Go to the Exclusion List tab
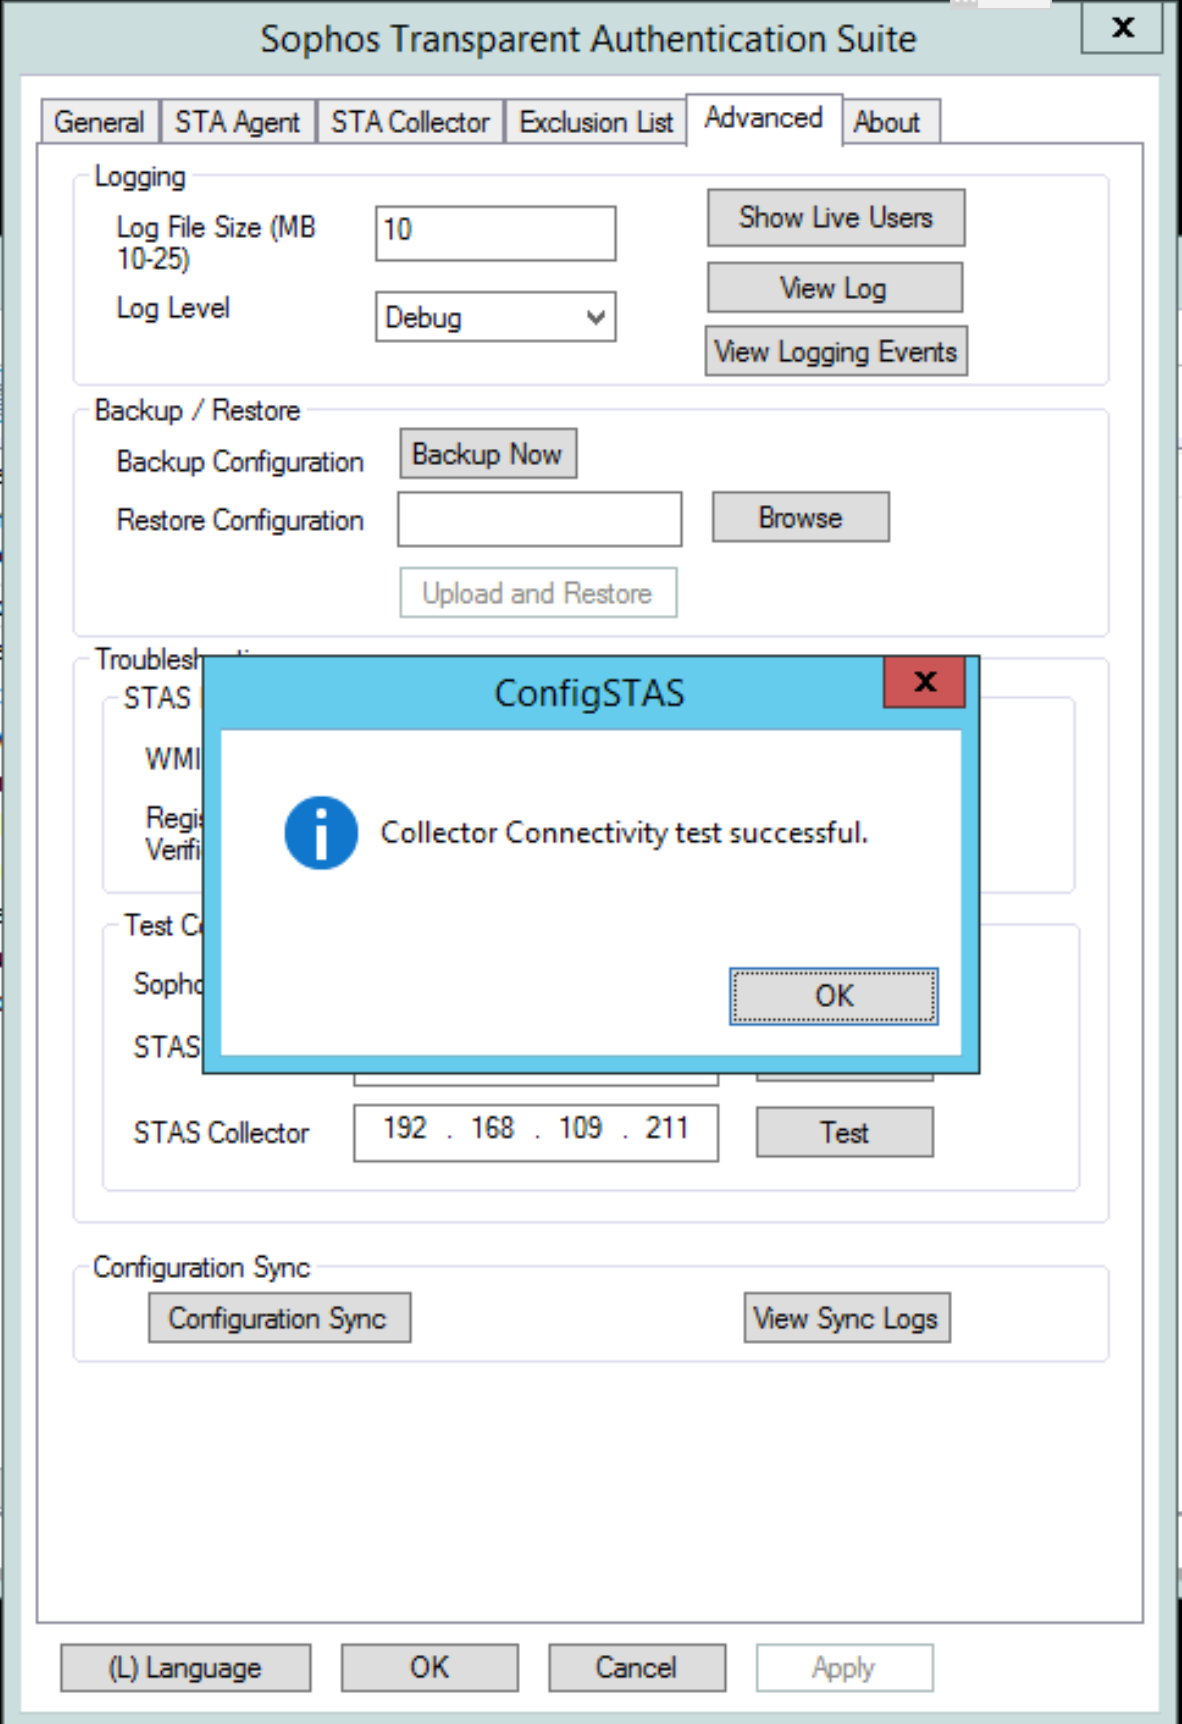 pos(596,122)
